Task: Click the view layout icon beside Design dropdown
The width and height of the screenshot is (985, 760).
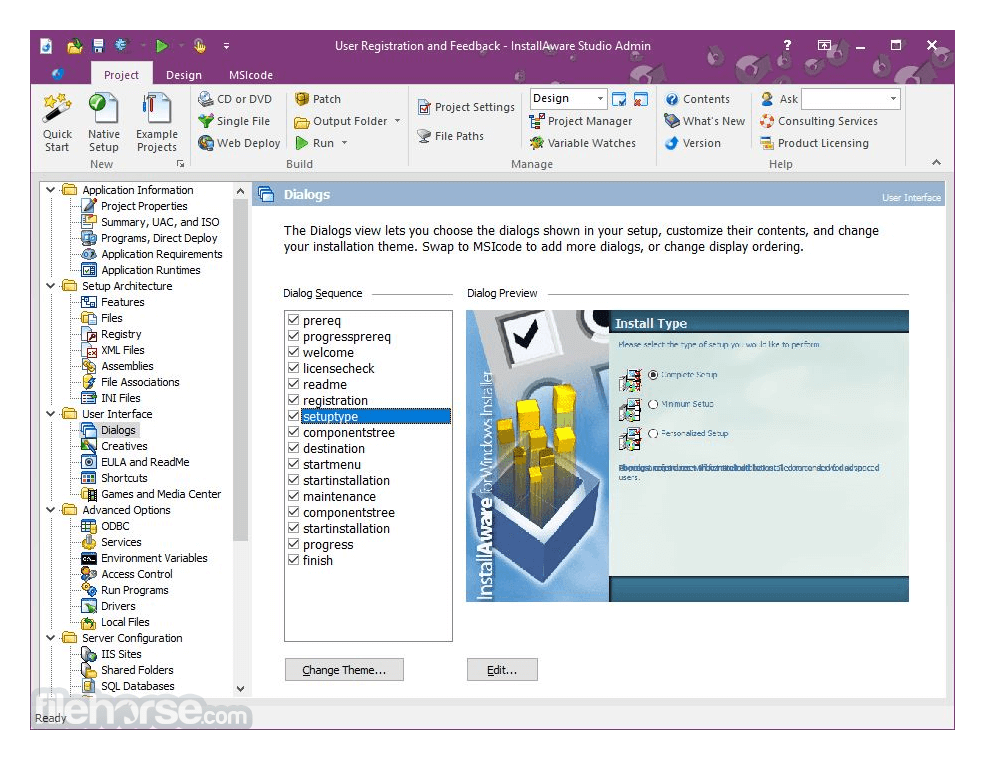Action: tap(619, 99)
